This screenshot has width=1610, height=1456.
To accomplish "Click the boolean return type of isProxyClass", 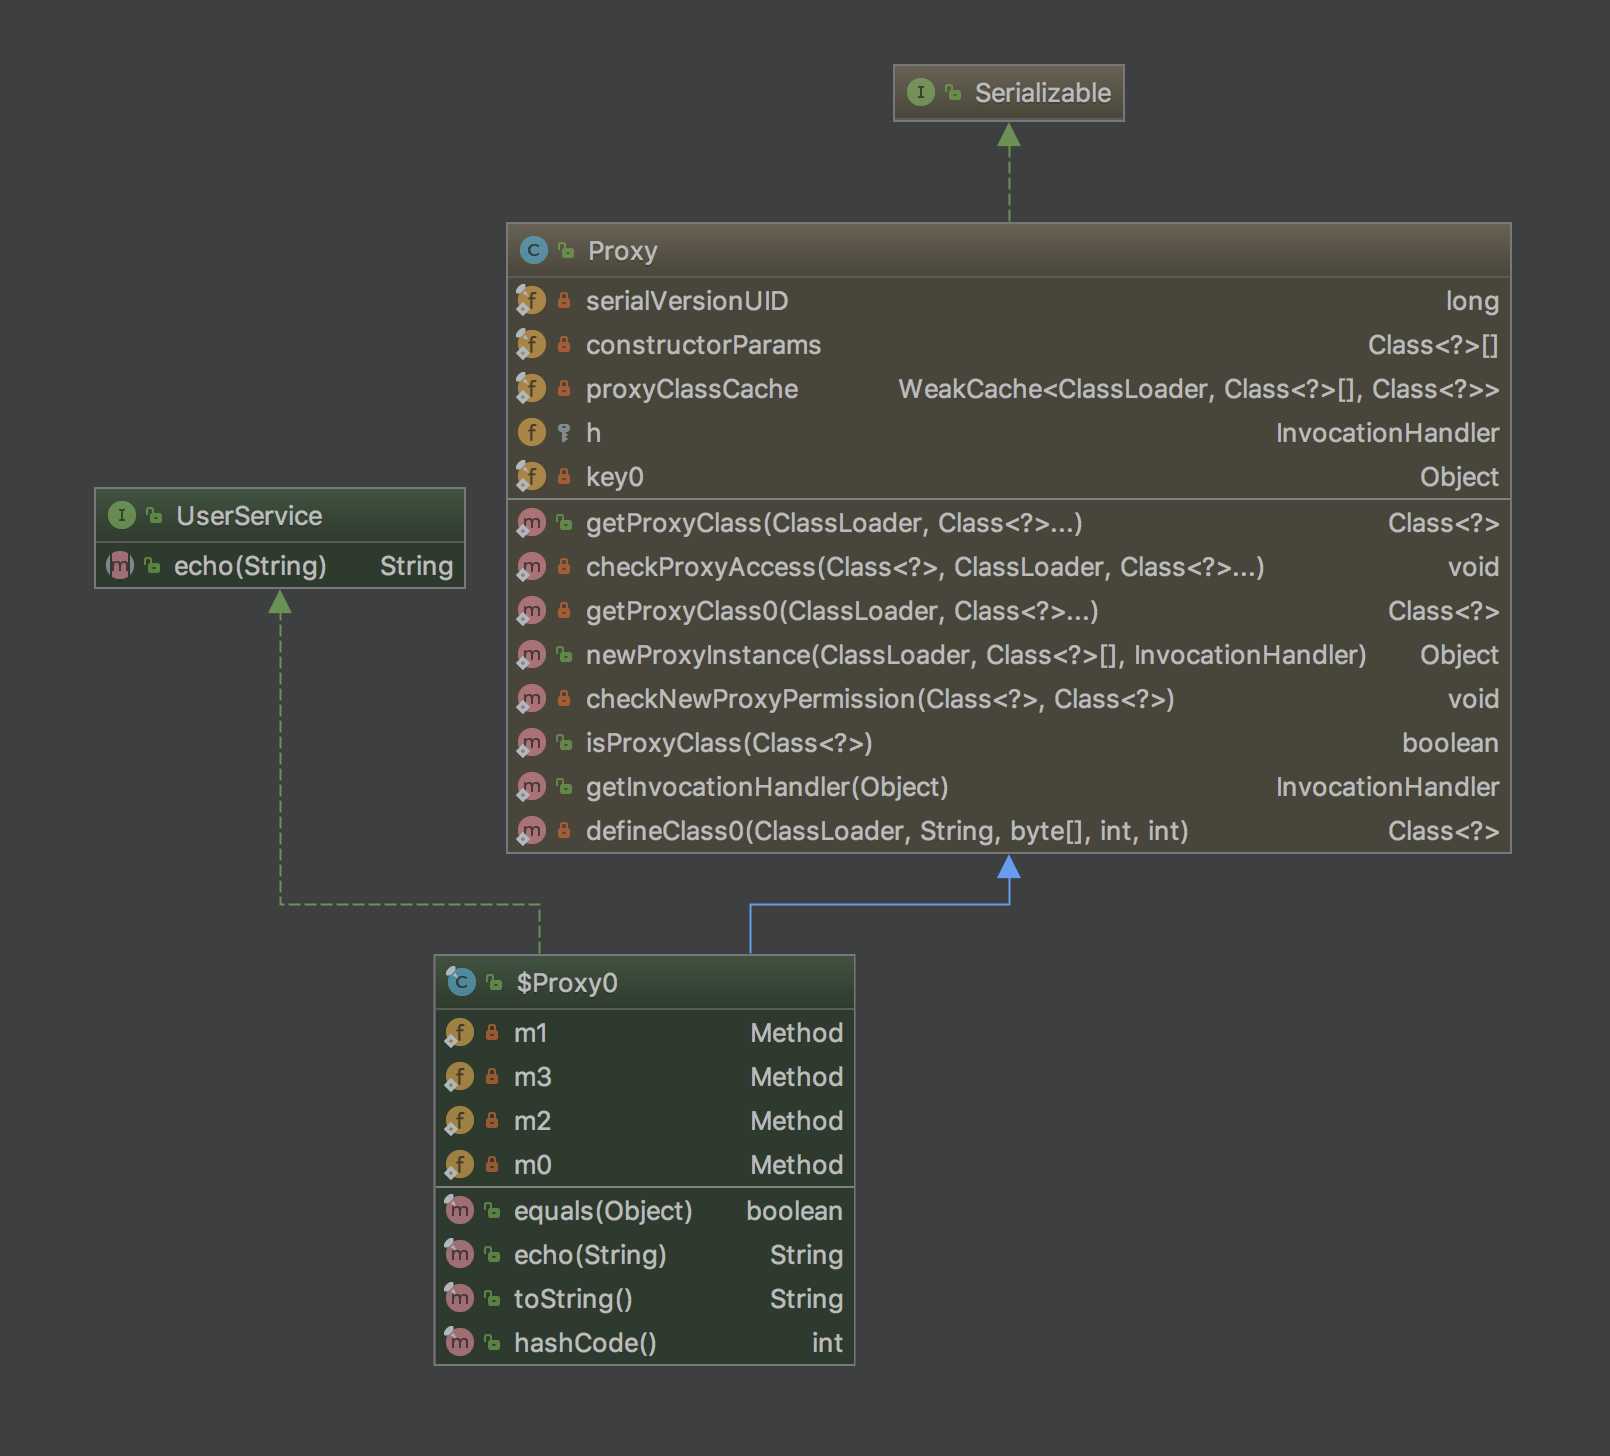I will [x=1450, y=743].
